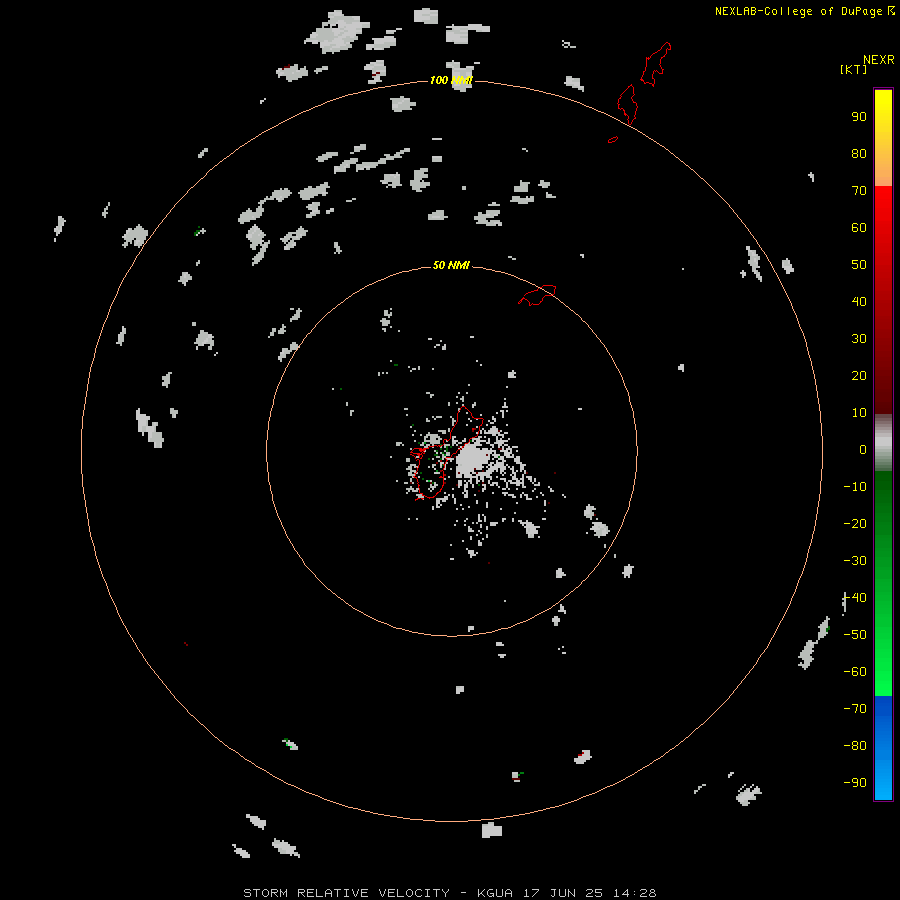This screenshot has width=900, height=900.
Task: Click the -90 value on the velocity scale
Action: [855, 783]
